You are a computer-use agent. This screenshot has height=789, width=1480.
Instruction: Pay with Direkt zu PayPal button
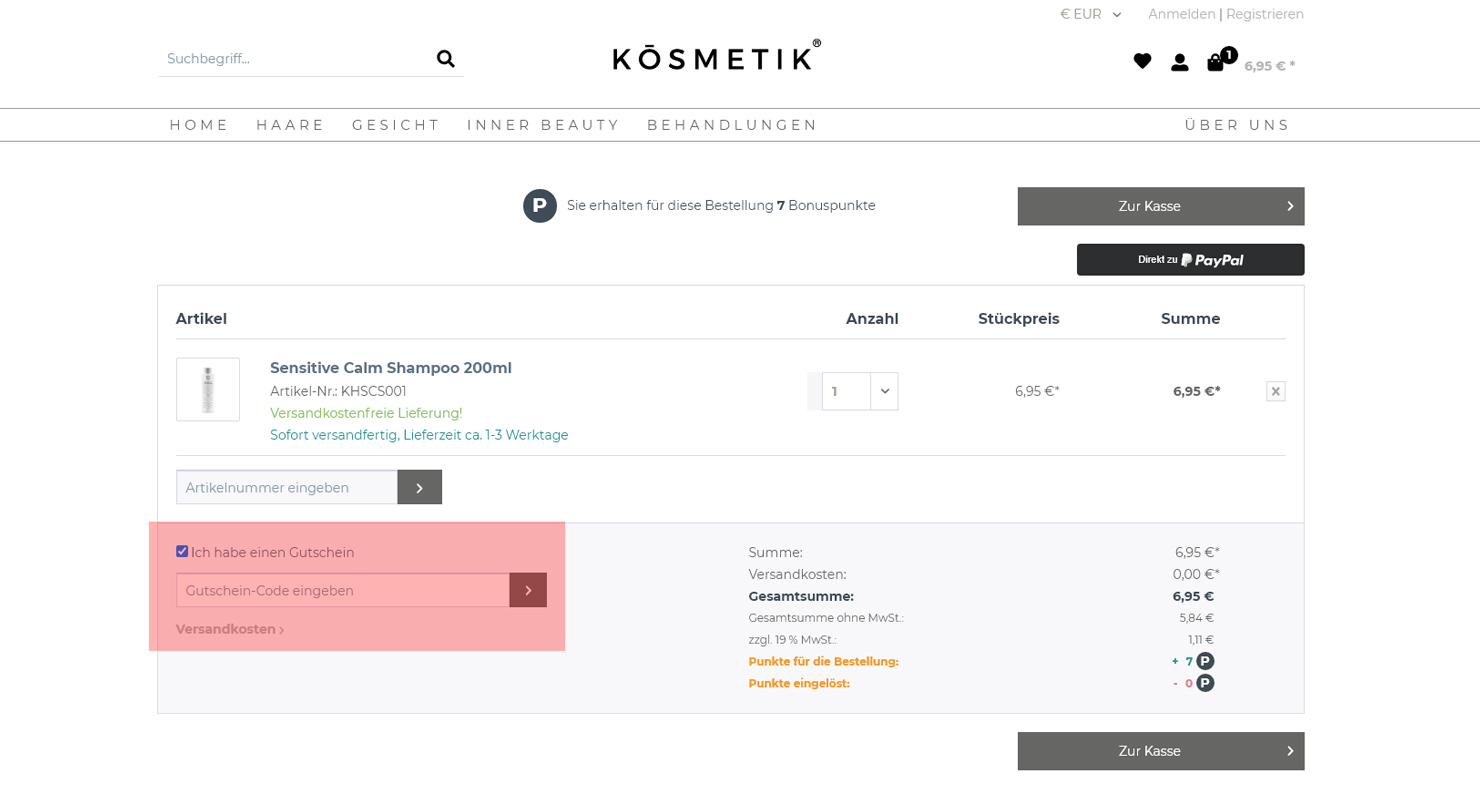pyautogui.click(x=1190, y=260)
